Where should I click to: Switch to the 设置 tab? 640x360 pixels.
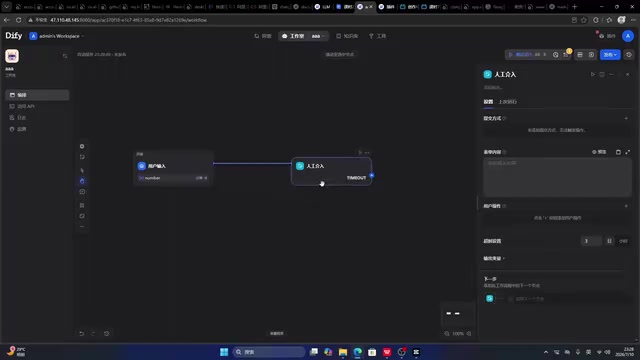(488, 102)
